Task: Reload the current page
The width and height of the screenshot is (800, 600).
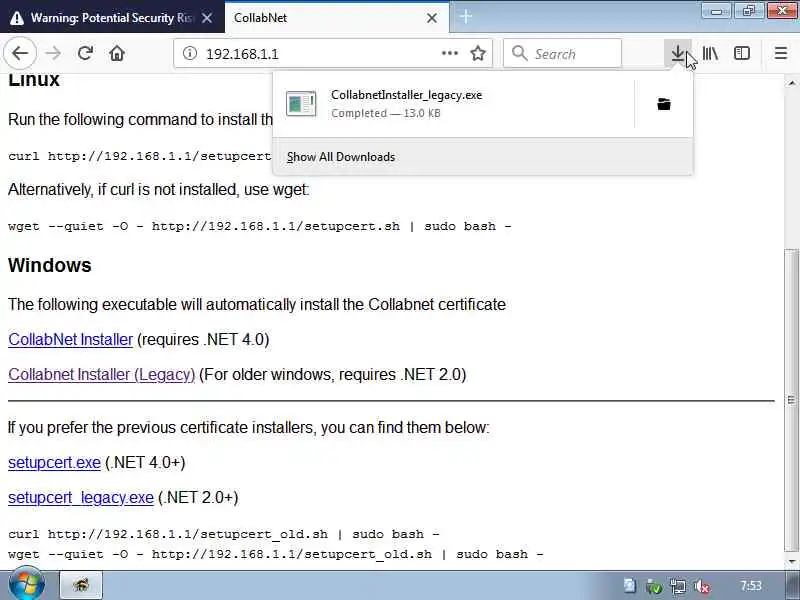Action: click(x=85, y=53)
